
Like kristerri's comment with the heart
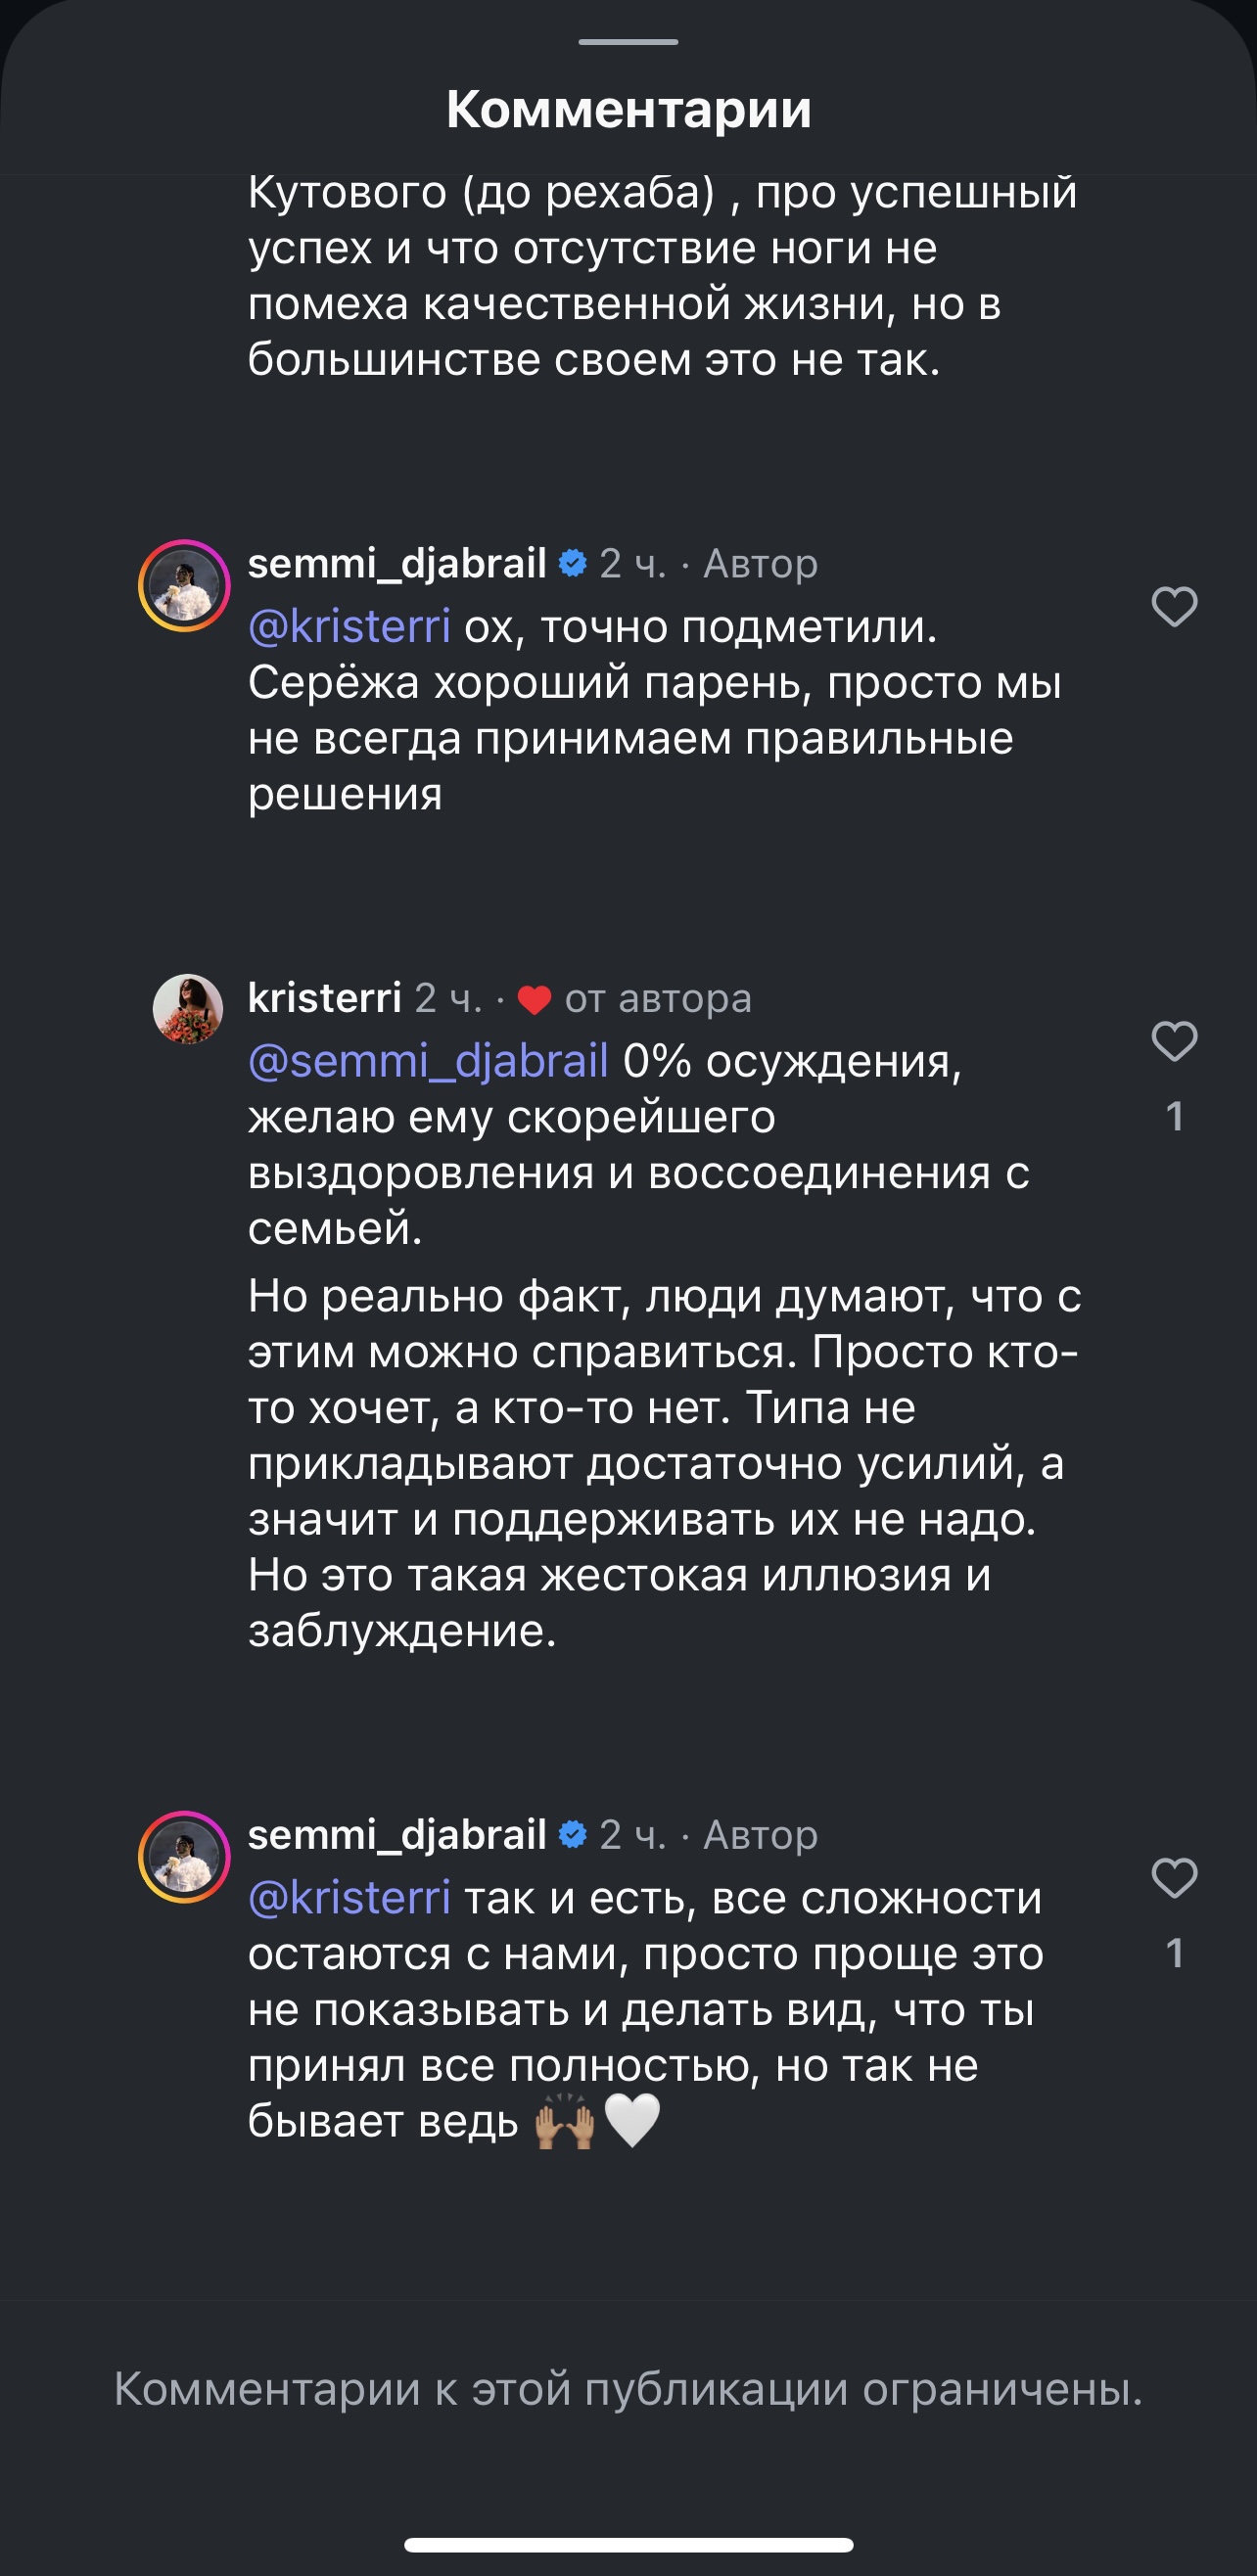1174,1042
